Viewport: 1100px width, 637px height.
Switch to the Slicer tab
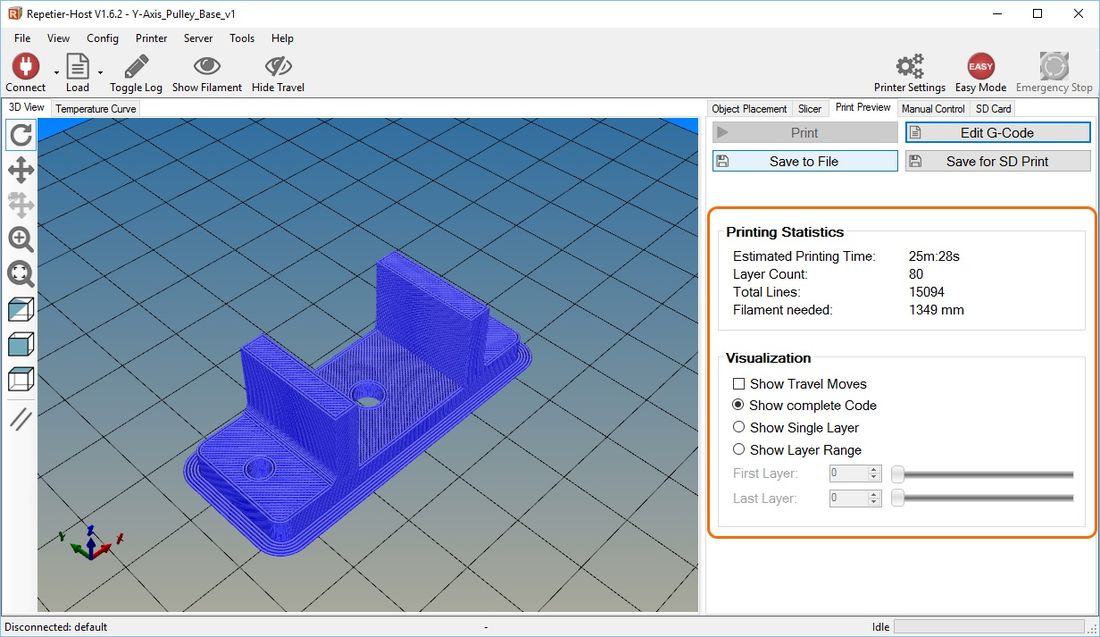(x=810, y=109)
